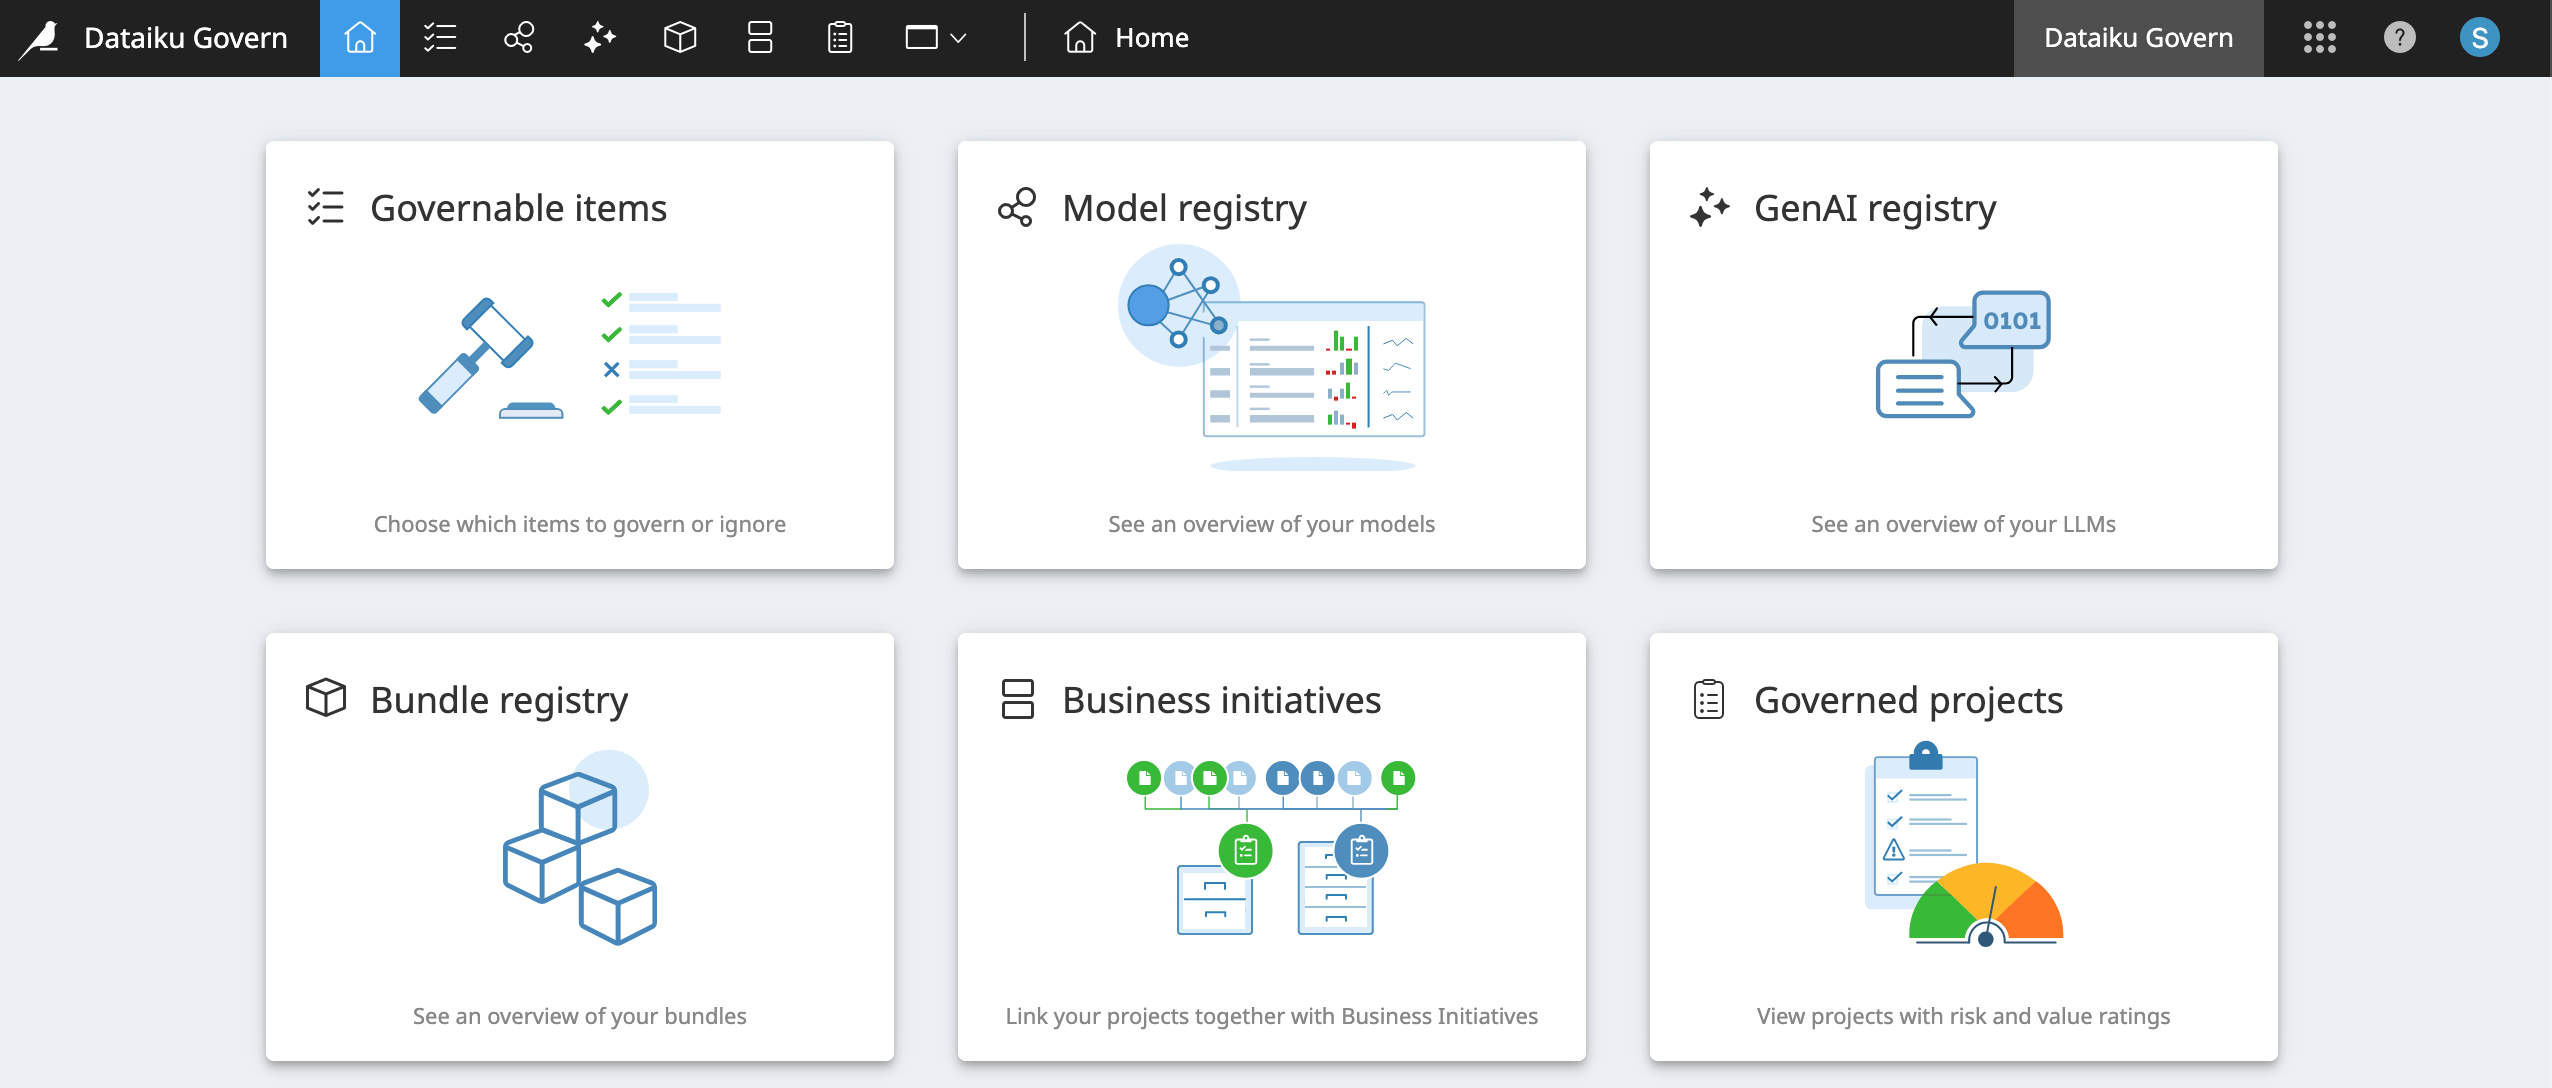Image resolution: width=2552 pixels, height=1088 pixels.
Task: Click the stacked cubes illustration on Bundle card
Action: point(580,848)
